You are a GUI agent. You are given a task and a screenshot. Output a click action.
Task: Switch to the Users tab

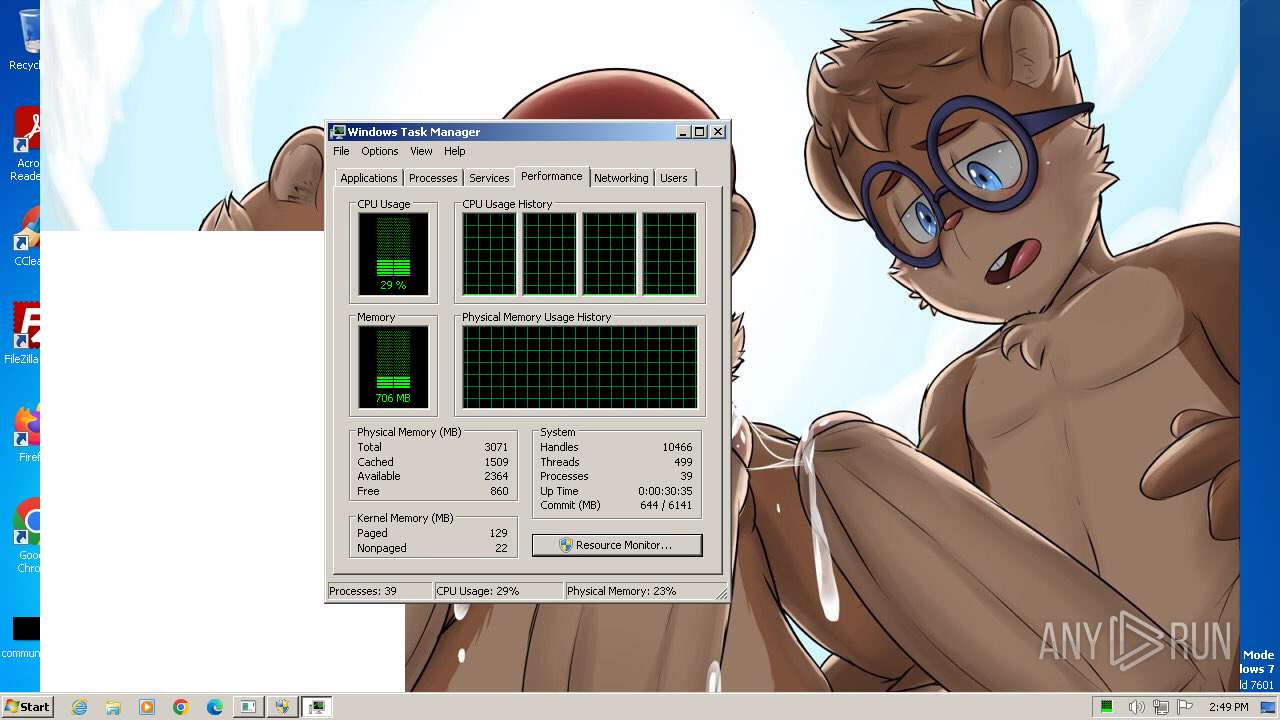point(674,178)
